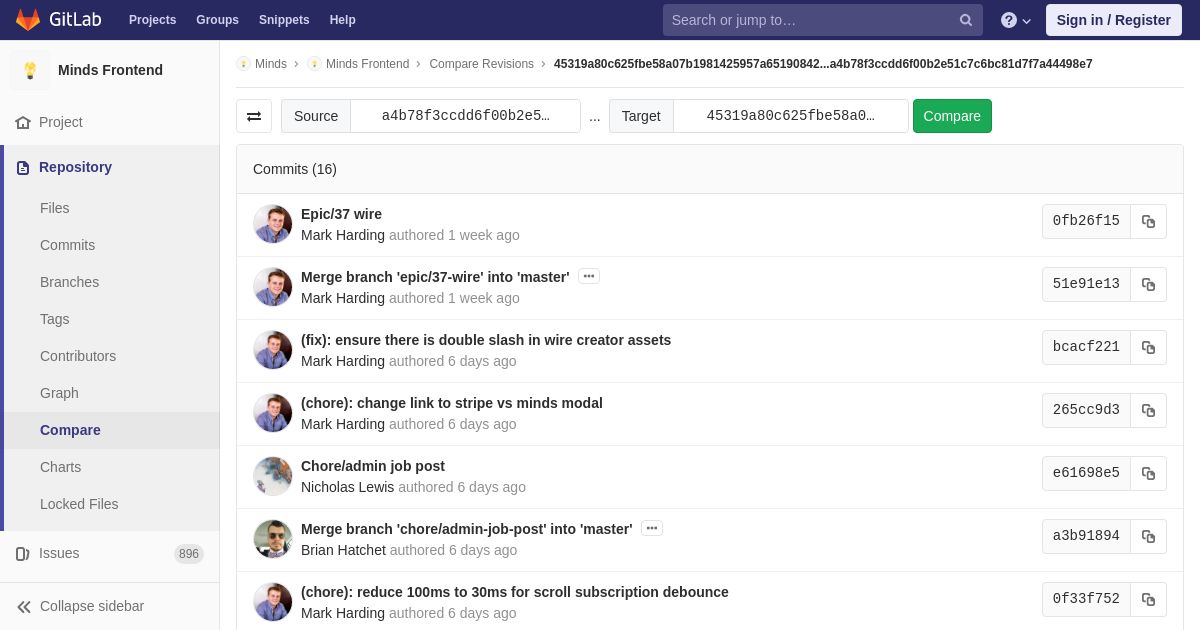Open the 'Chore/admin job post' commit link
1200x630 pixels.
[x=373, y=466]
